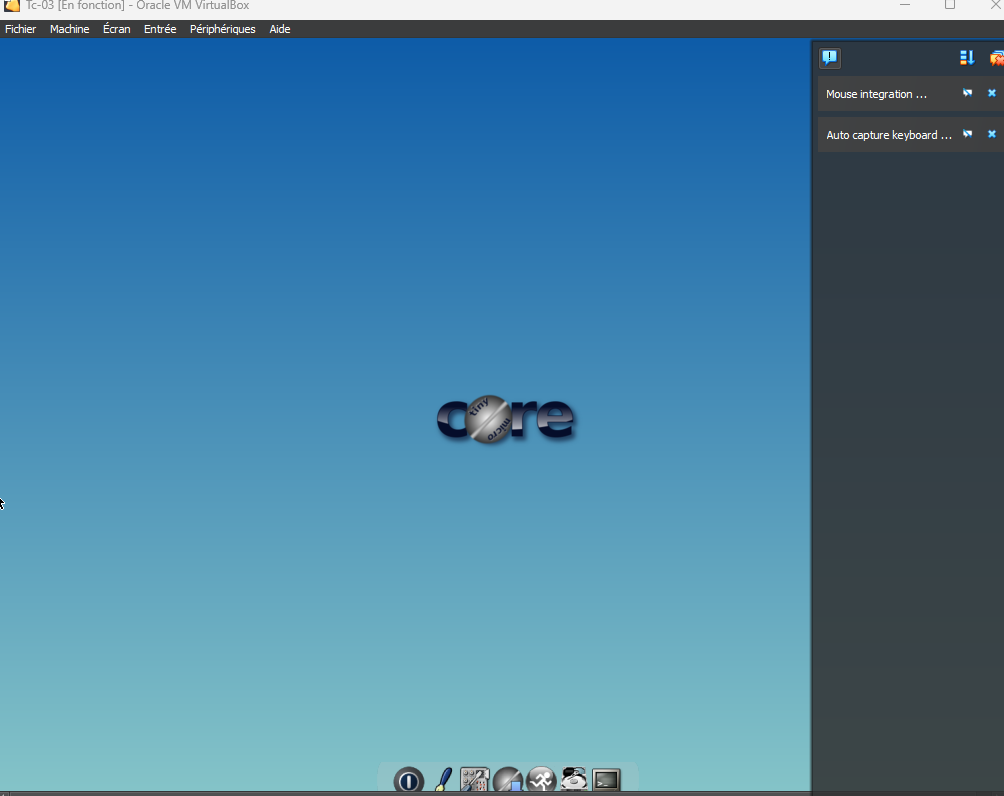Open the Mount Tool hard-drive icon
The height and width of the screenshot is (796, 1004).
click(x=574, y=779)
